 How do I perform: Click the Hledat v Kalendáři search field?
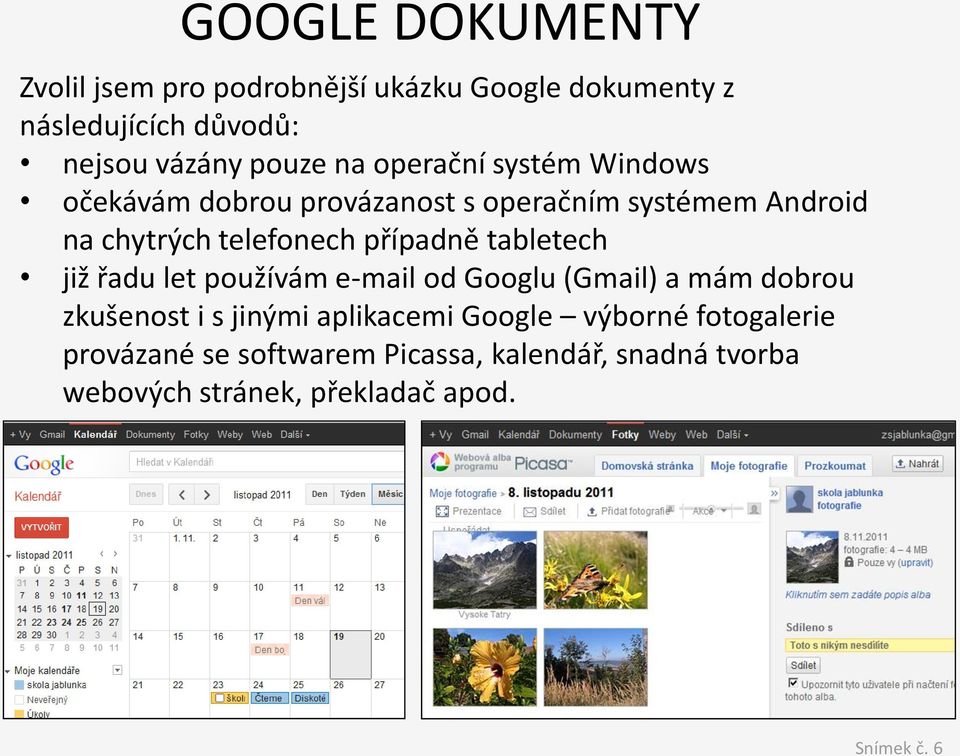pos(266,462)
